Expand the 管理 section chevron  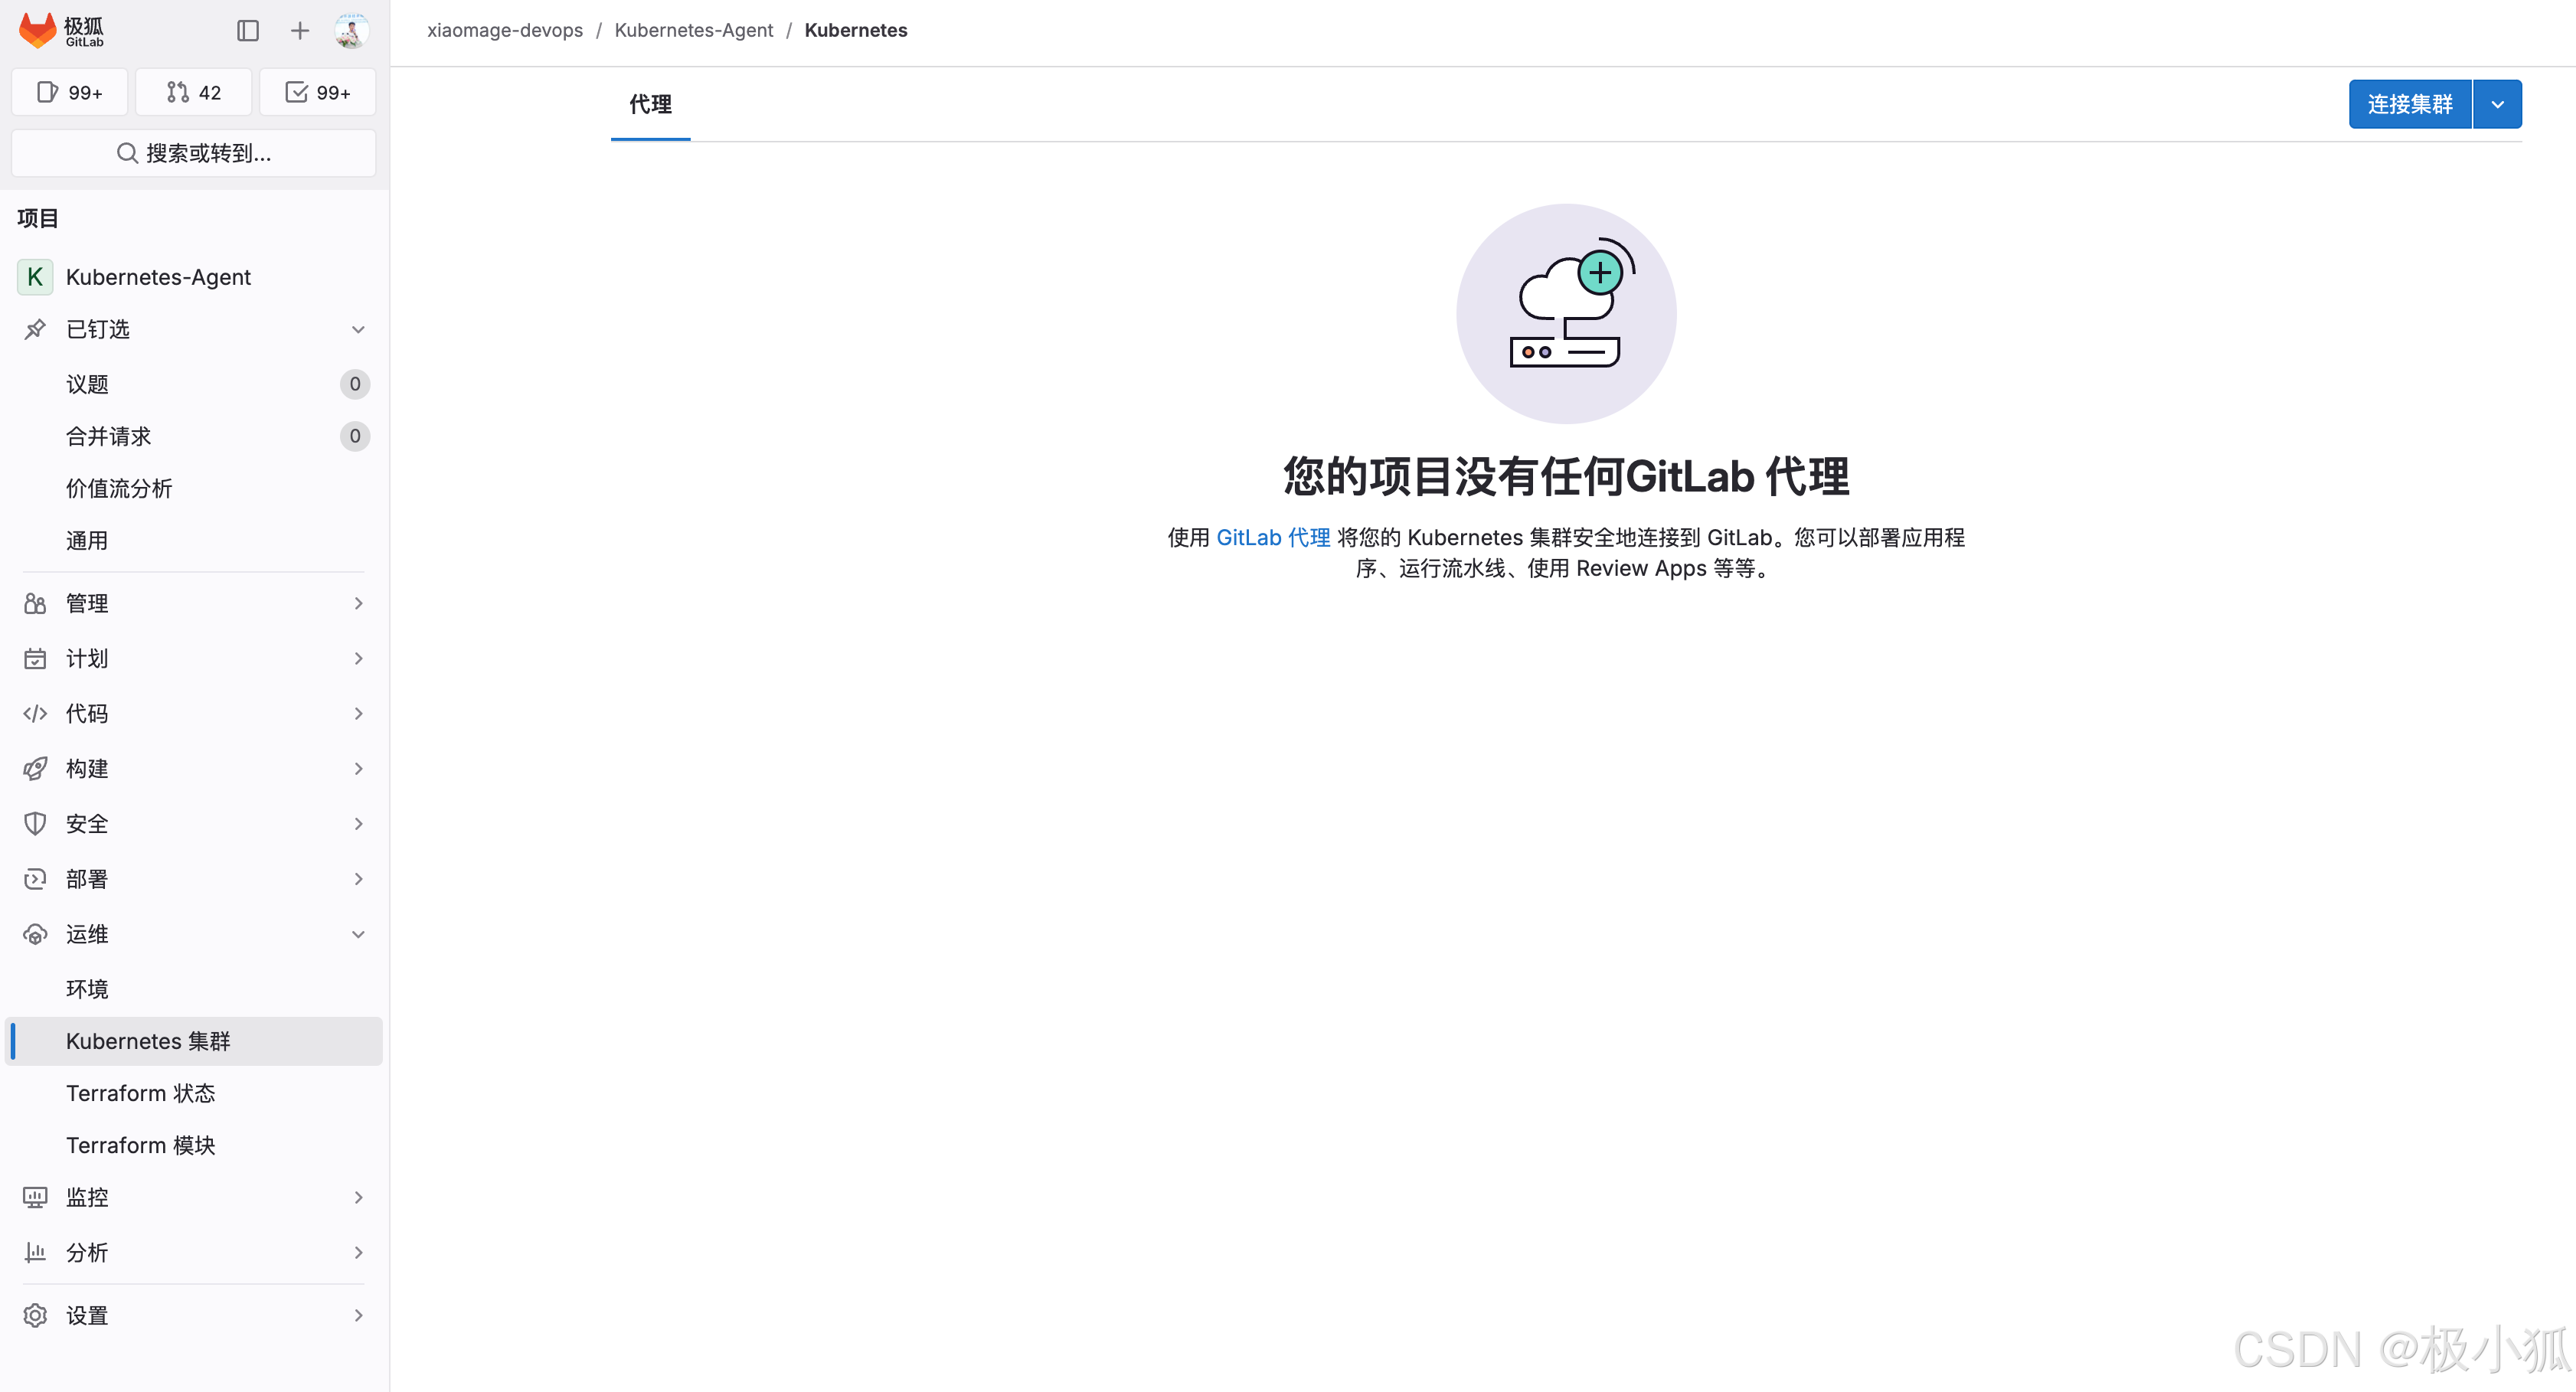click(x=358, y=603)
